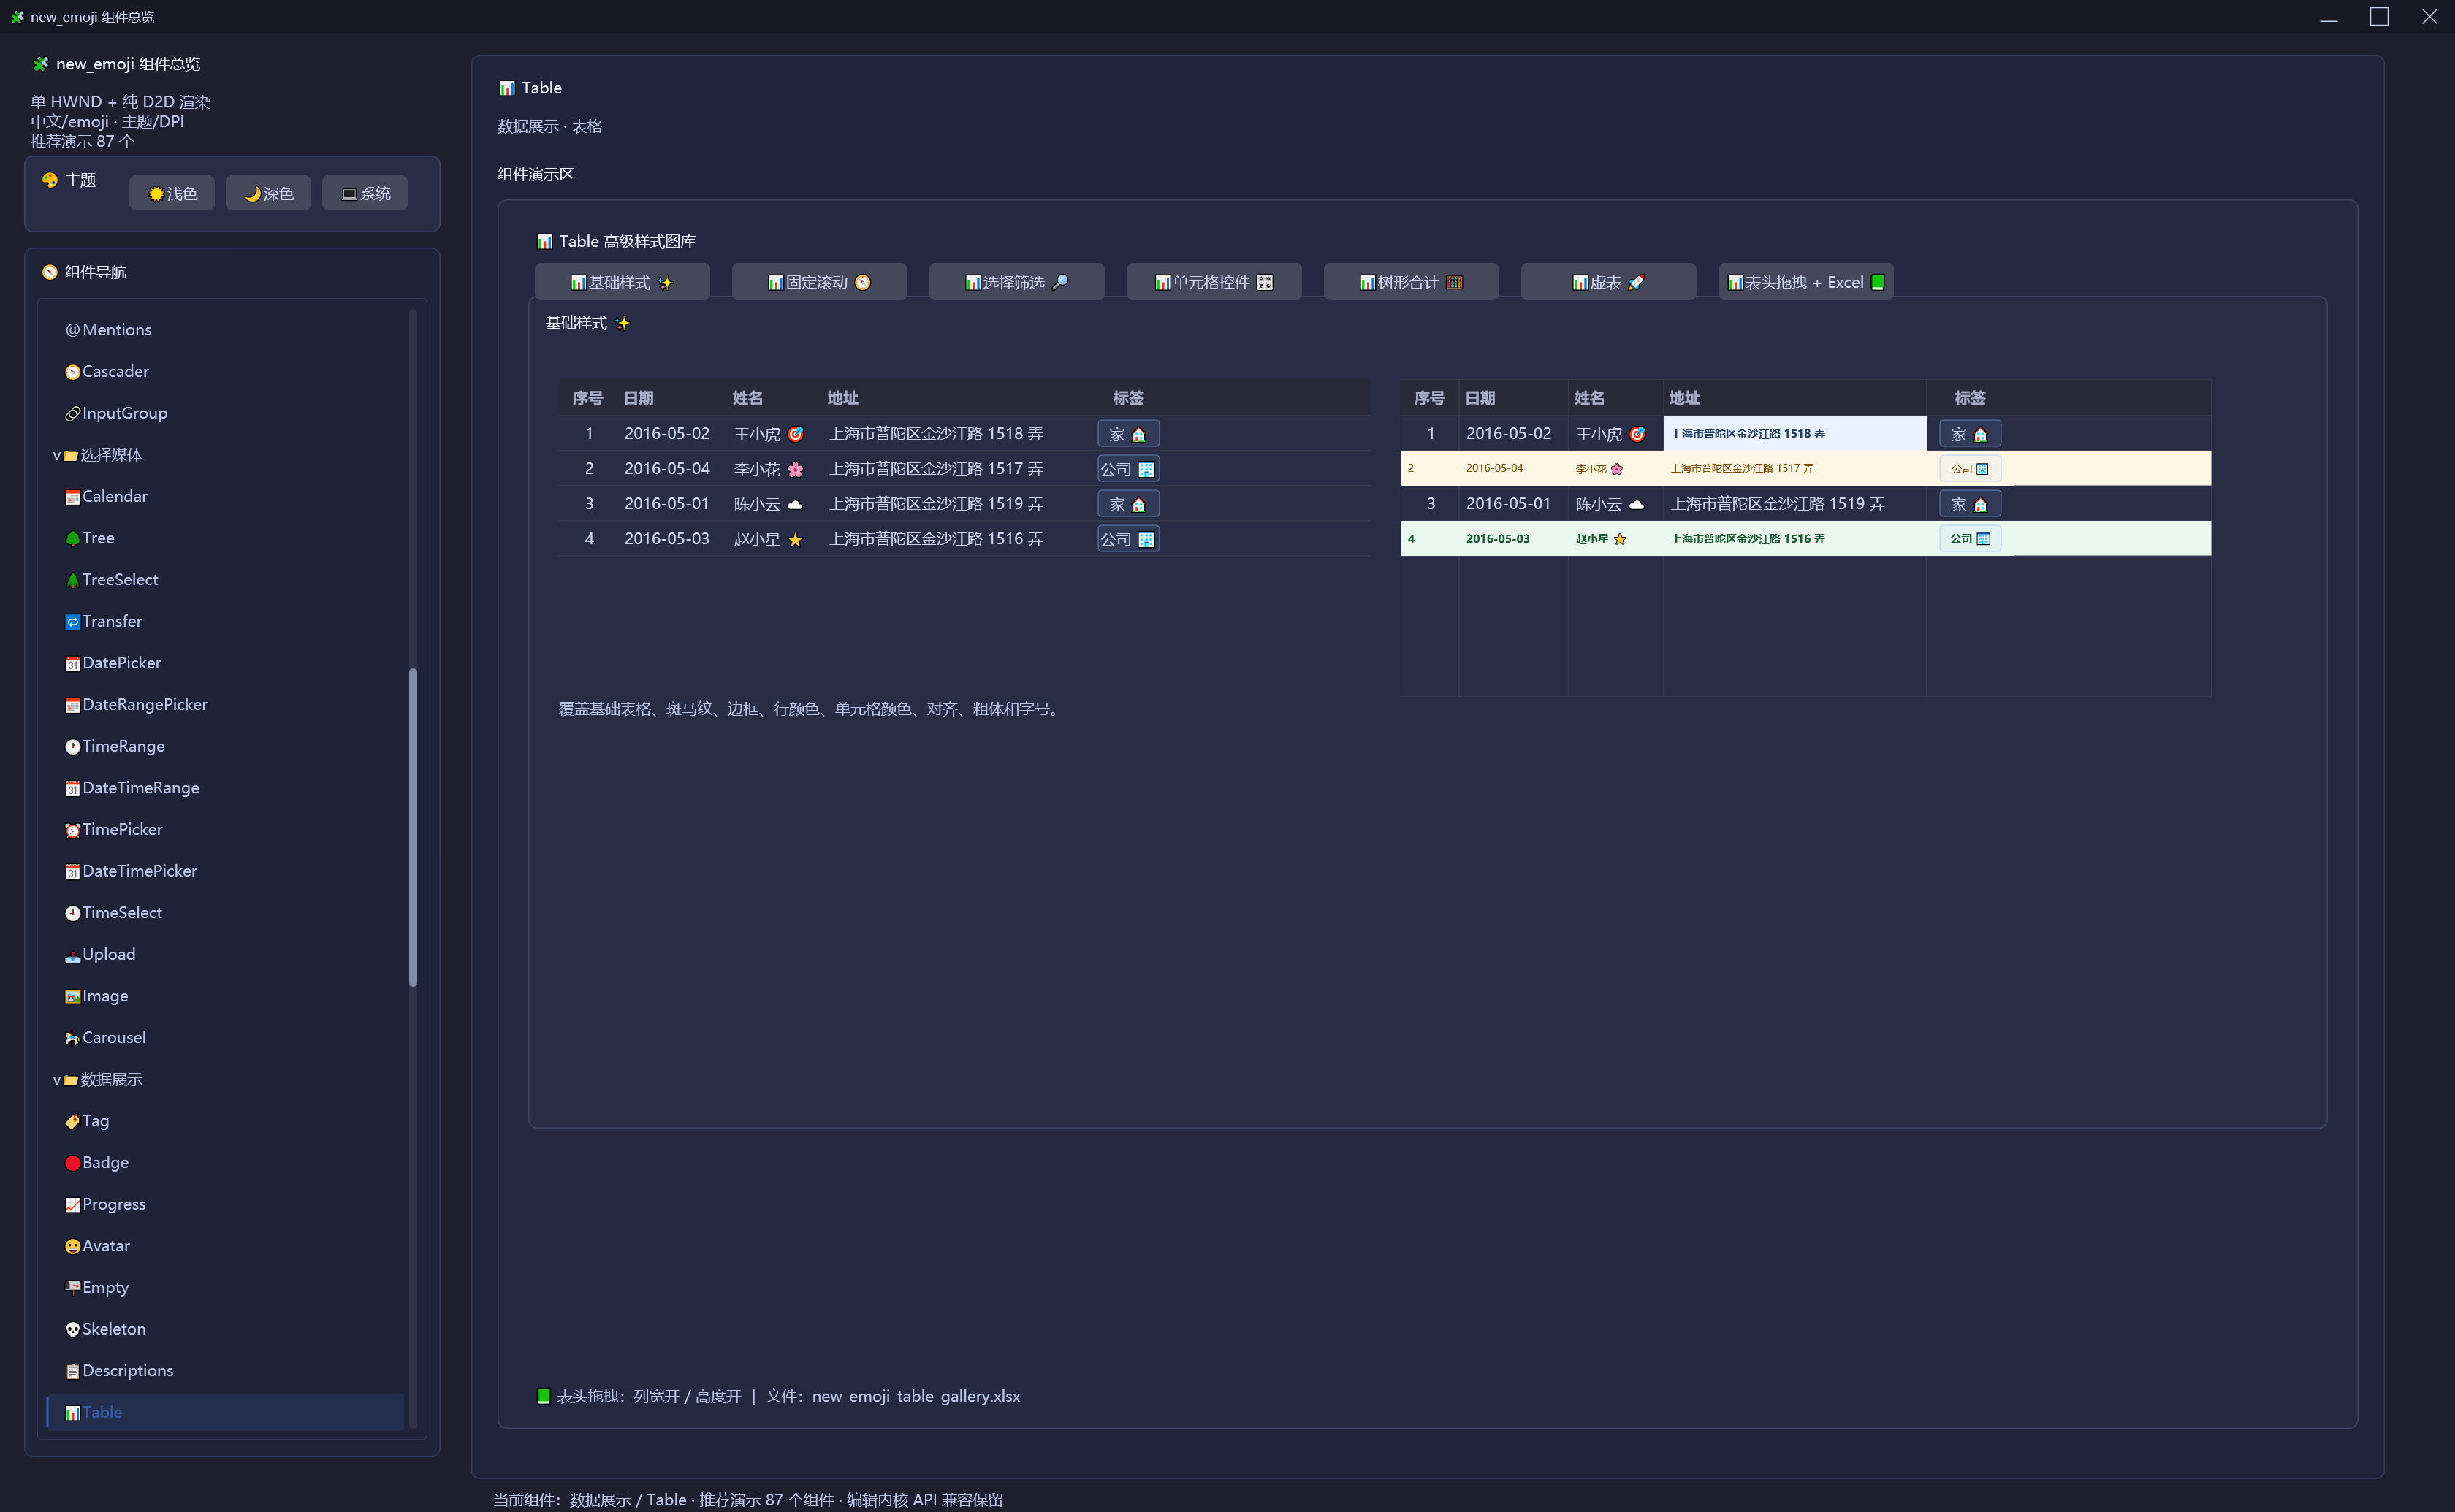Click the Skeleton skull icon
This screenshot has height=1512, width=2455.
[72, 1330]
